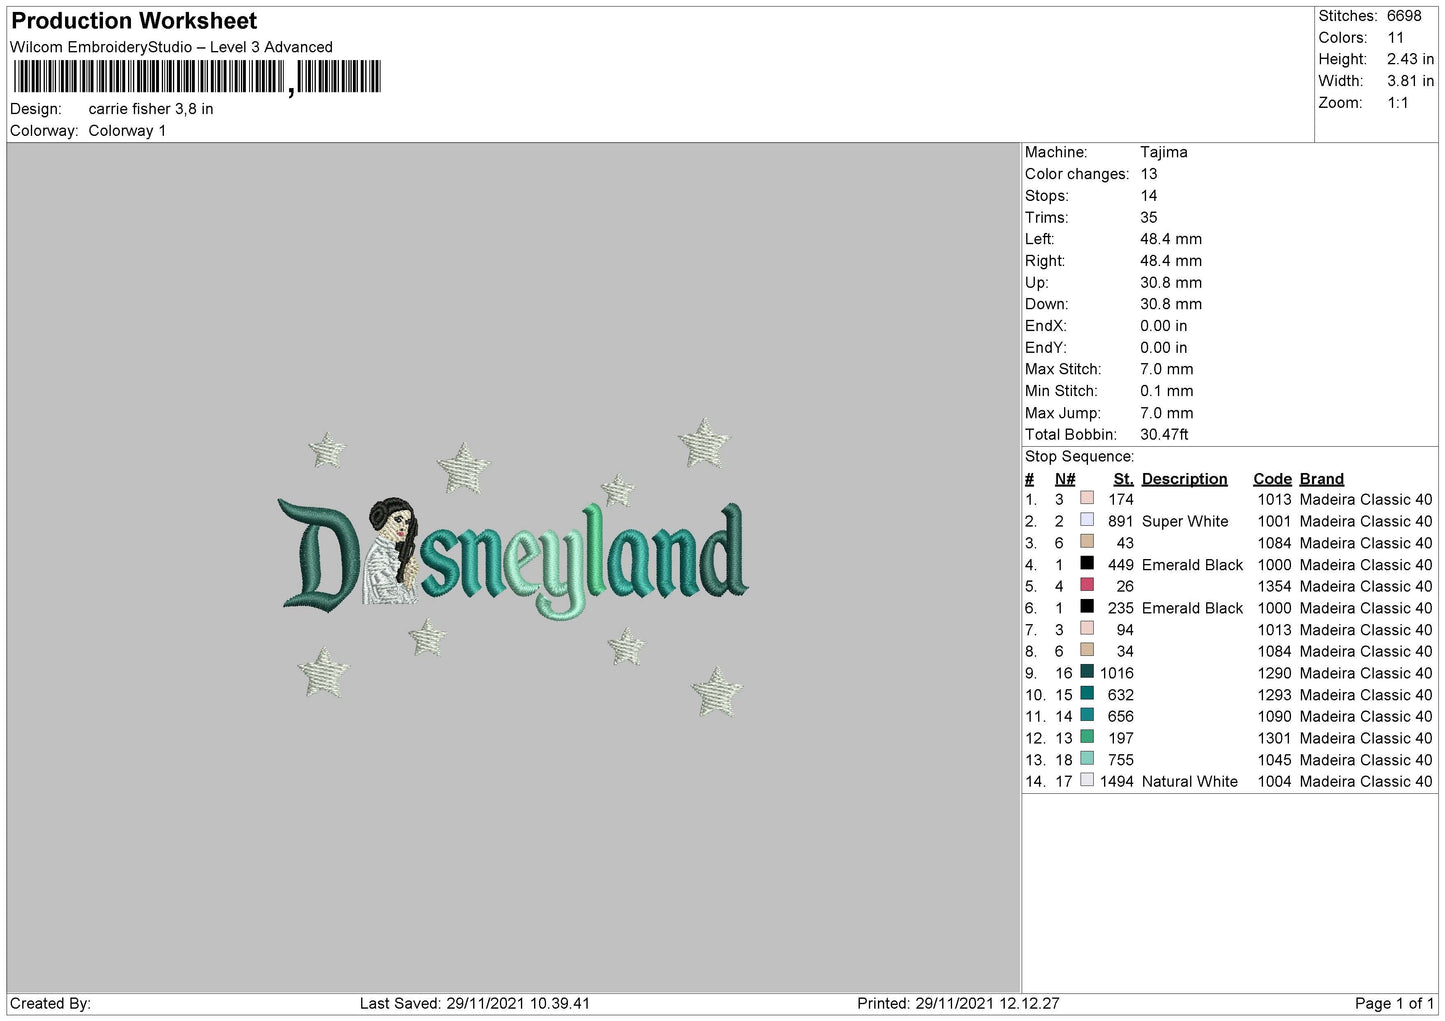Click thread code 1290 in row 9
1445x1021 pixels.
click(x=1274, y=673)
